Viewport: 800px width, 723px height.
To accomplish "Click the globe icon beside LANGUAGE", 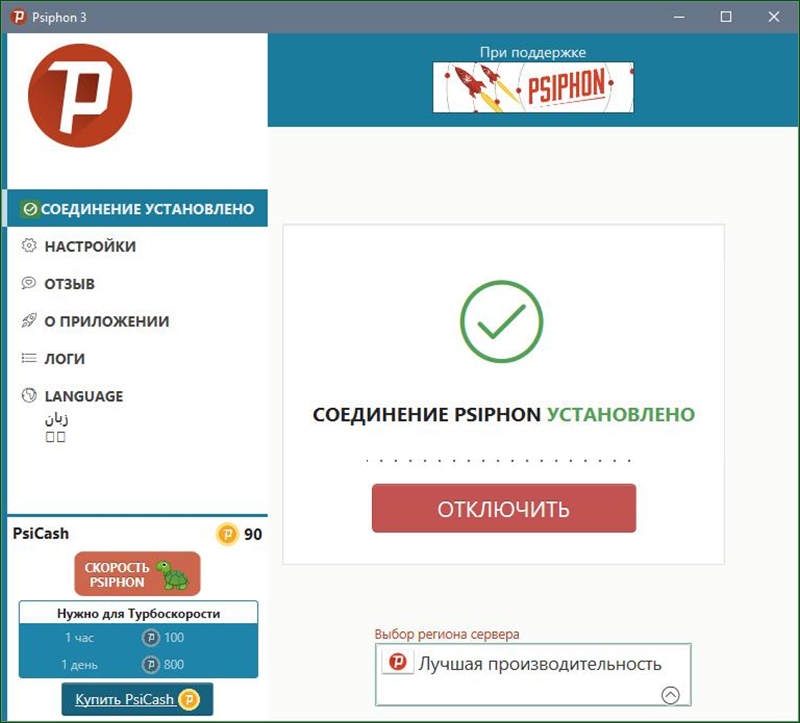I will pyautogui.click(x=29, y=395).
